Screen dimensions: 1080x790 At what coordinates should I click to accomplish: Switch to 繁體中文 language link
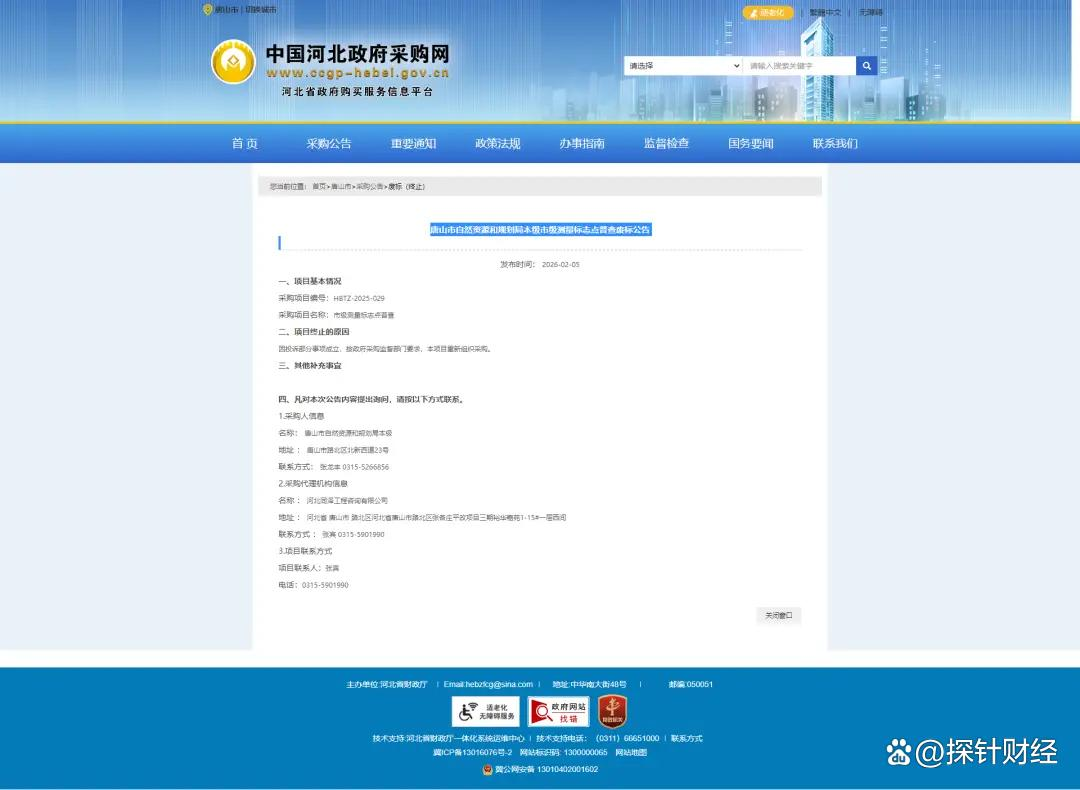825,13
